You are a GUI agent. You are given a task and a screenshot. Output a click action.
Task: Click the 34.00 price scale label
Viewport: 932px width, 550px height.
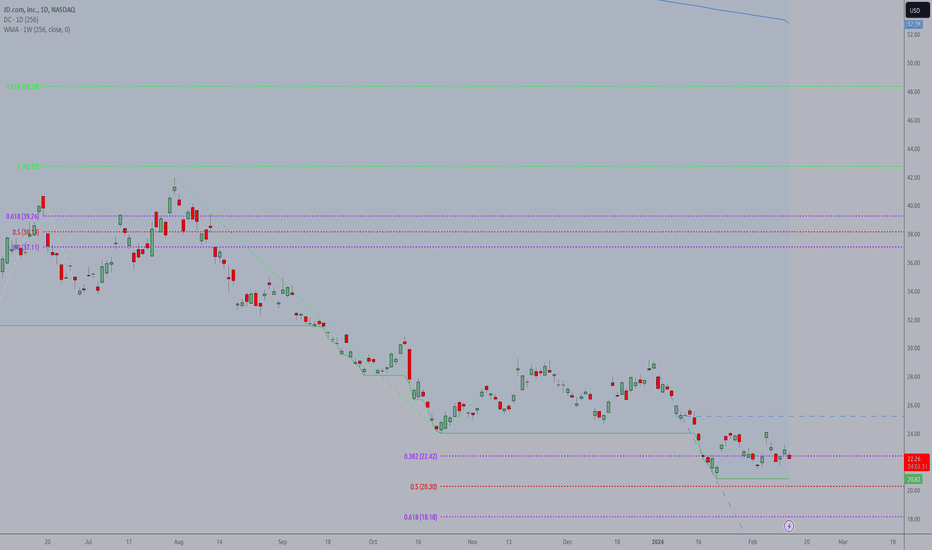point(913,291)
